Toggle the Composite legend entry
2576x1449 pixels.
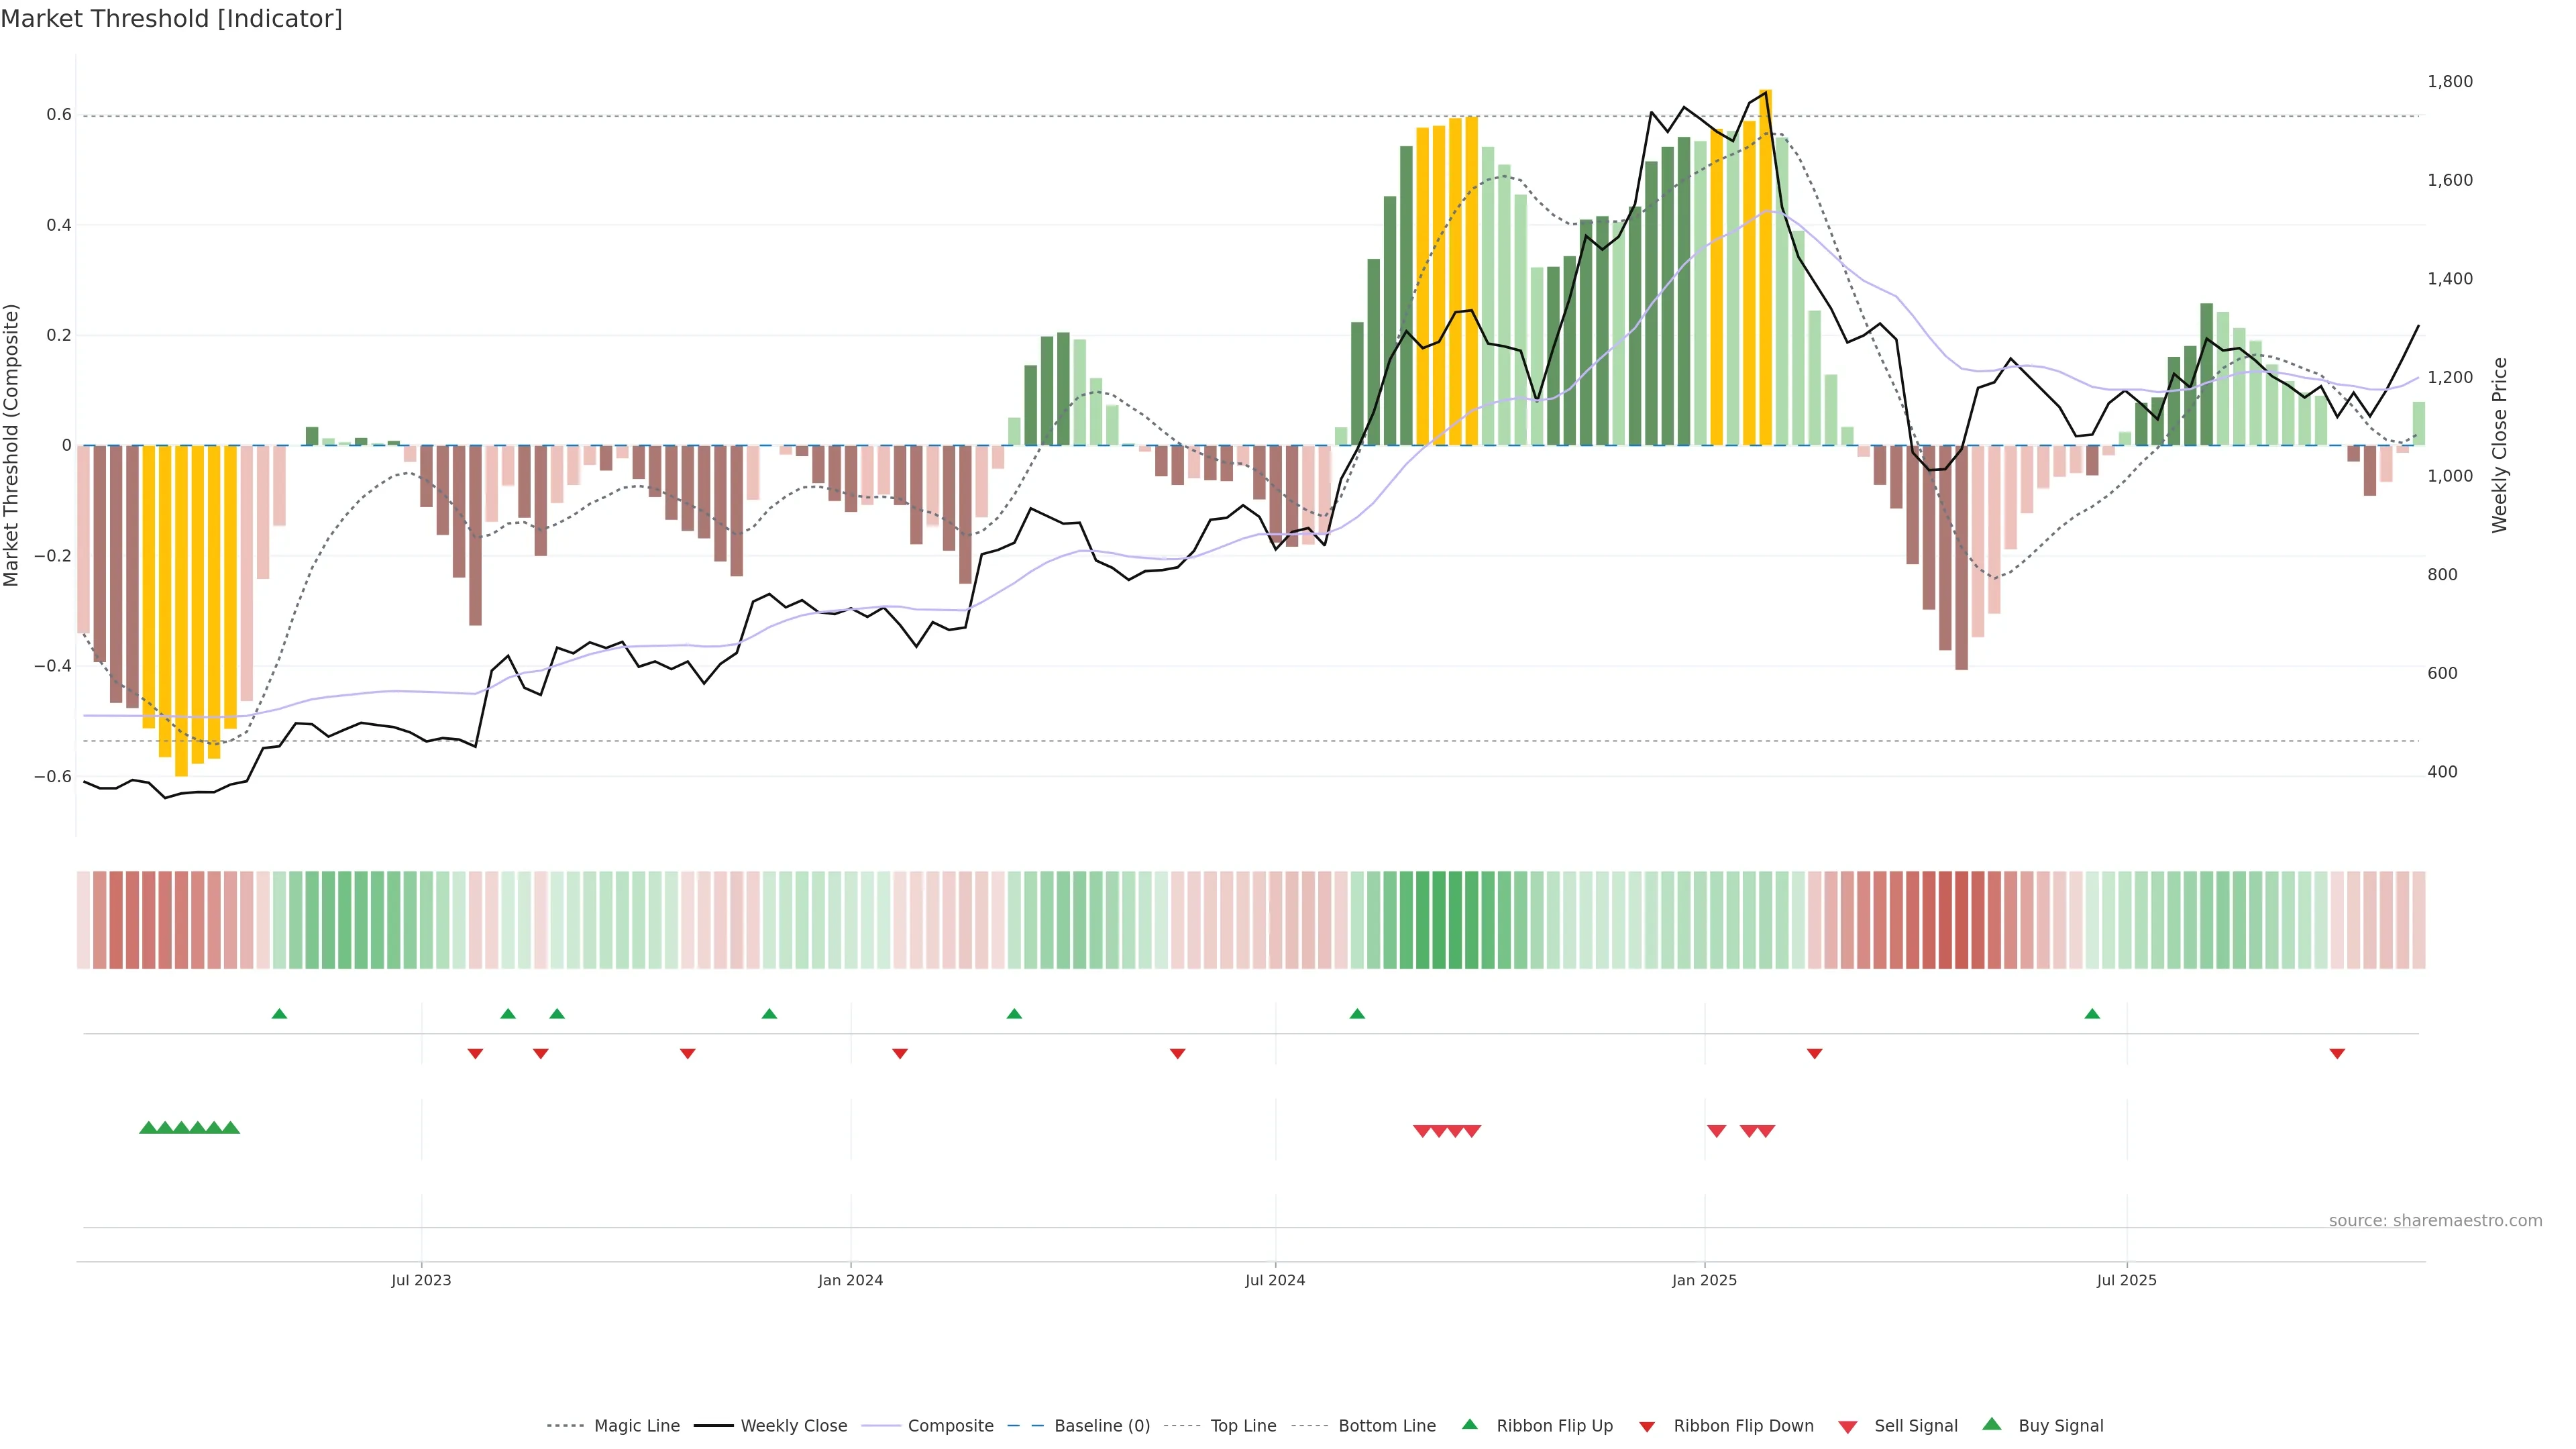tap(950, 1426)
